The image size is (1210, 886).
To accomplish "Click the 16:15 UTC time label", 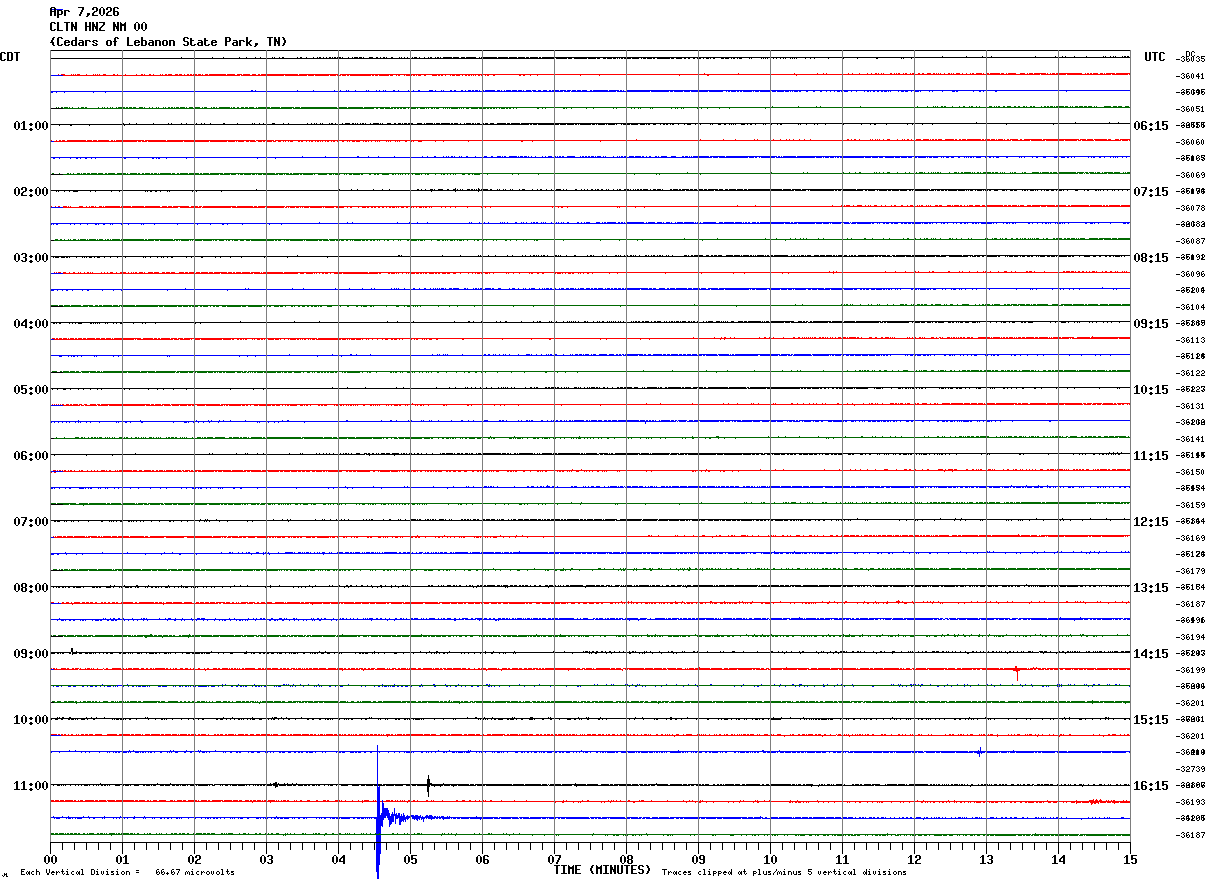I will [x=1151, y=786].
